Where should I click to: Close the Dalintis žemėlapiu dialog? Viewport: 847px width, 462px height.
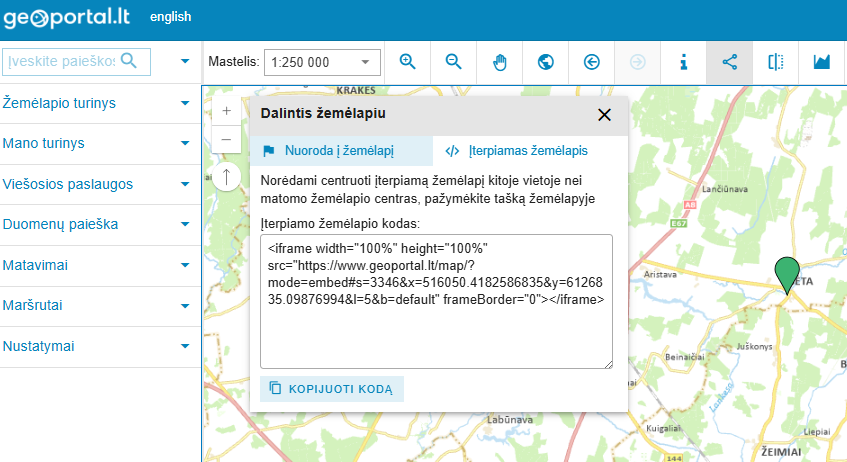pyautogui.click(x=604, y=114)
